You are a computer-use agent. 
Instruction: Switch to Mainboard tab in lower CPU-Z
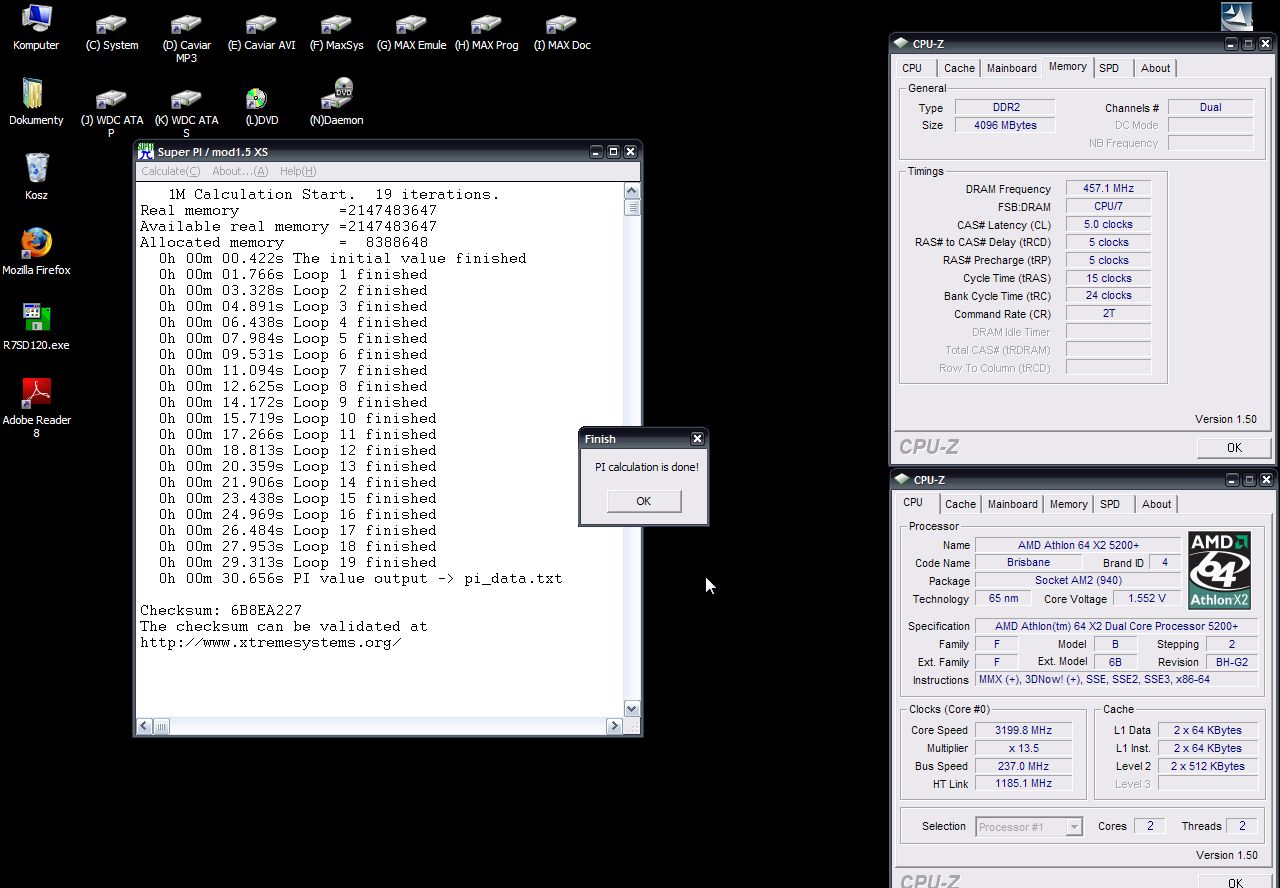(x=1012, y=504)
